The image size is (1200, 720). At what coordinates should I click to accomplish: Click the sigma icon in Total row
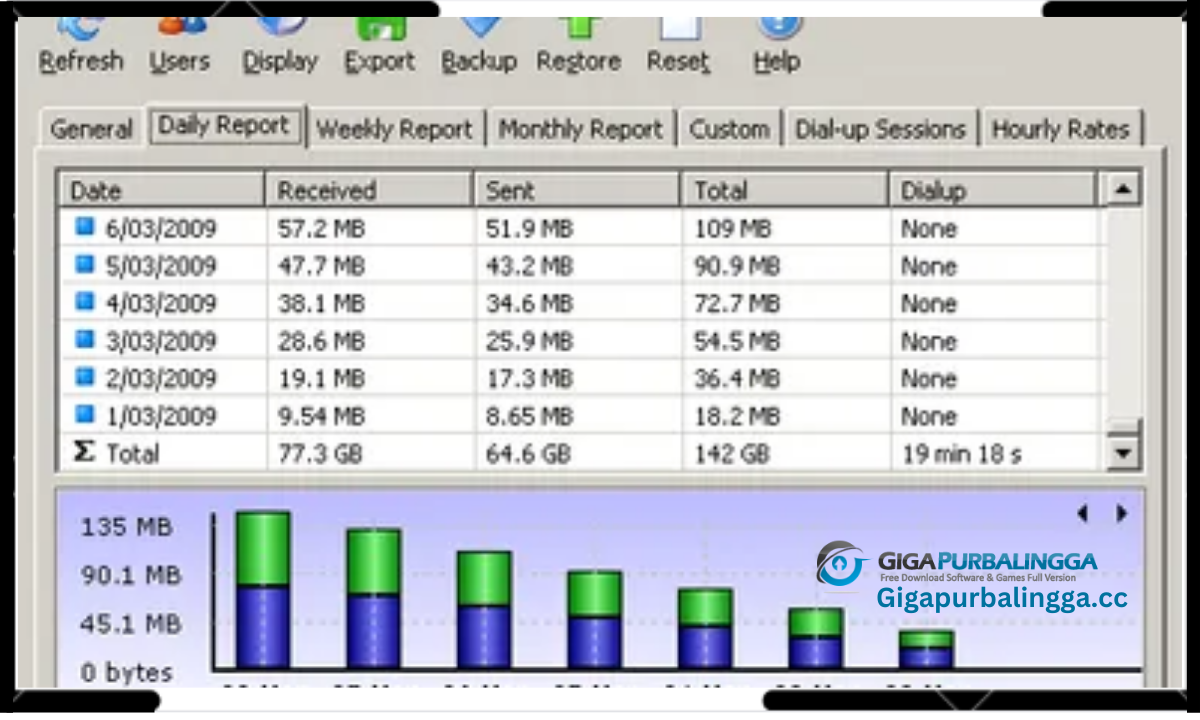click(x=86, y=452)
